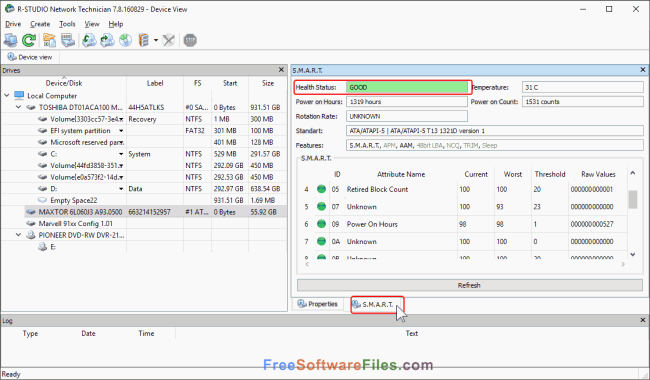Switch to the Properties tab

tap(318, 304)
